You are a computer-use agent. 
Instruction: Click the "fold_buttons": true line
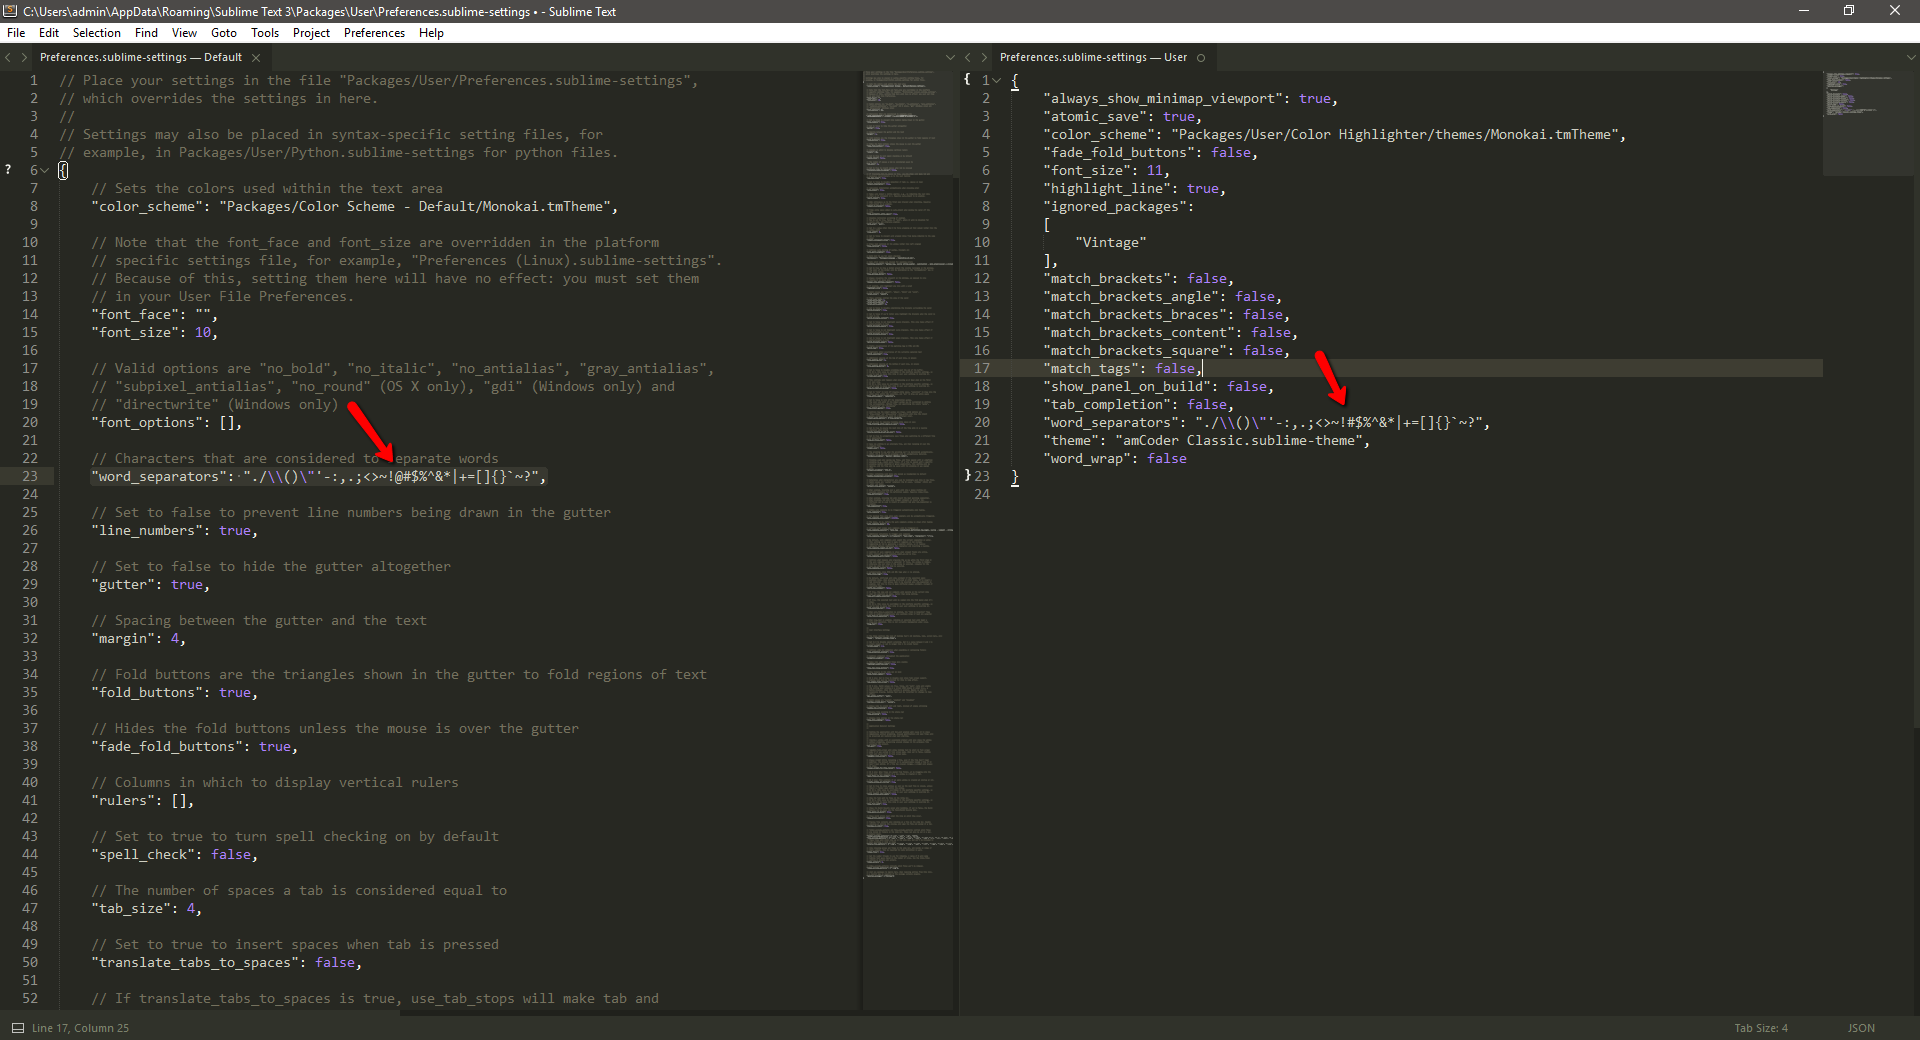click(174, 693)
